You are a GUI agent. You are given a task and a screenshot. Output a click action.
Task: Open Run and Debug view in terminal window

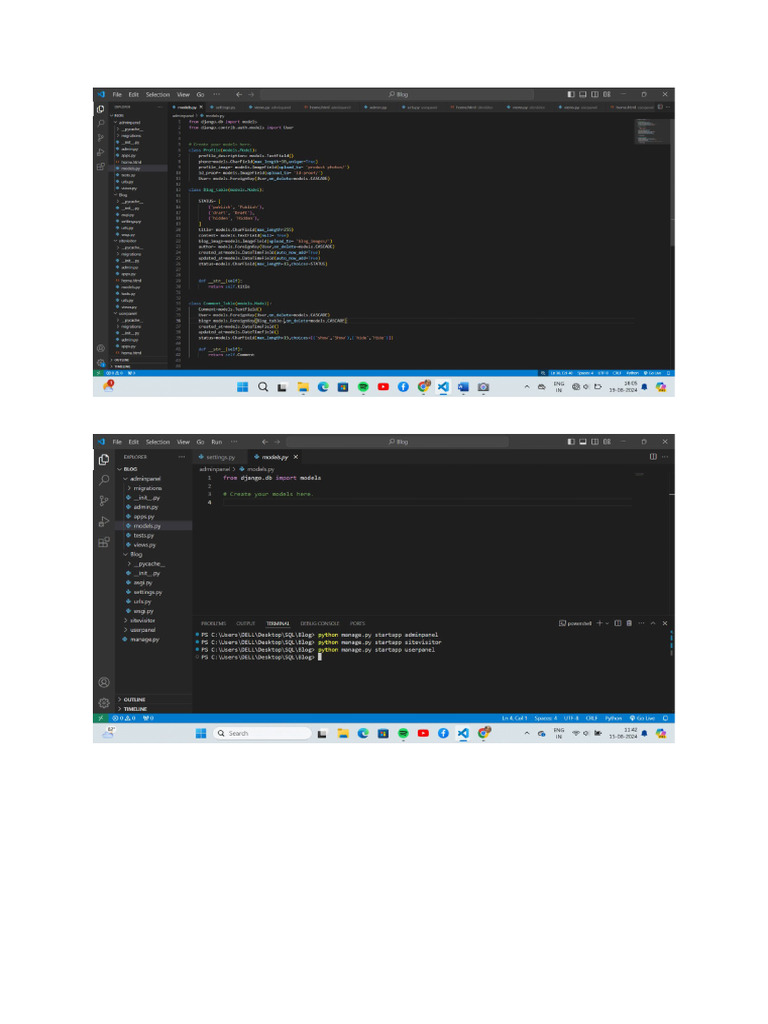(x=104, y=522)
